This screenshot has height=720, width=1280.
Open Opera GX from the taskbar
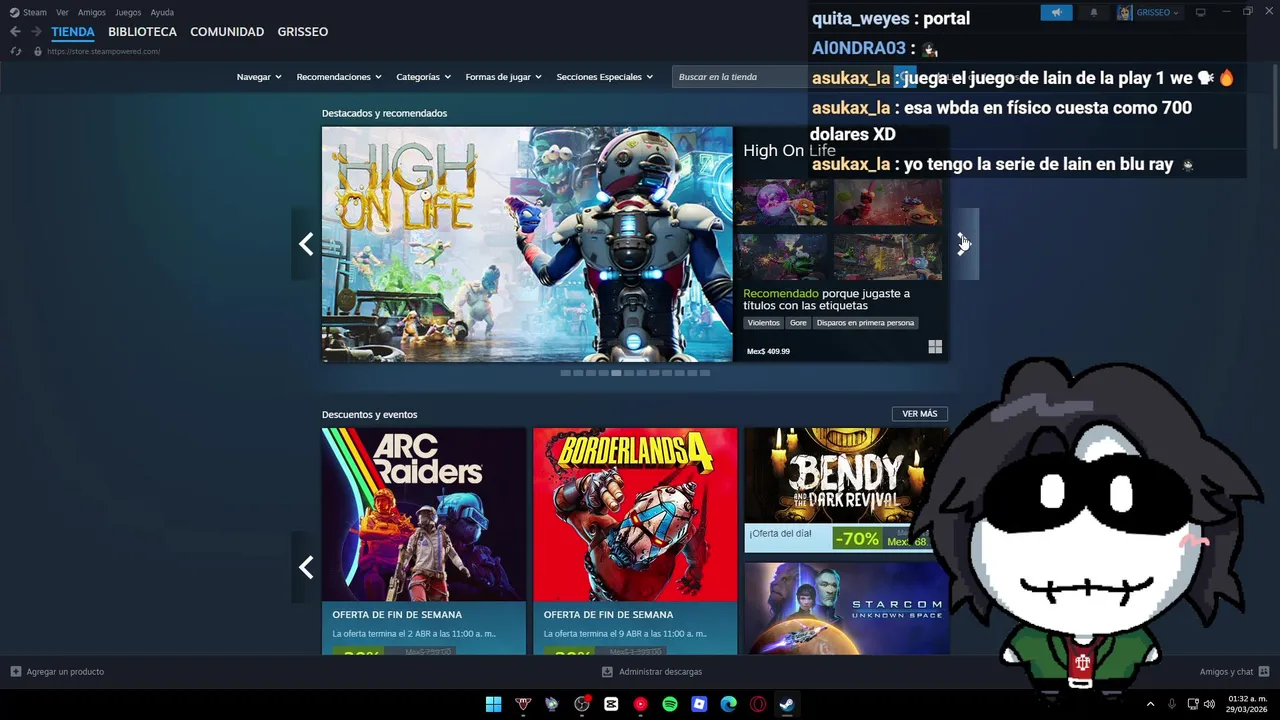pyautogui.click(x=758, y=704)
